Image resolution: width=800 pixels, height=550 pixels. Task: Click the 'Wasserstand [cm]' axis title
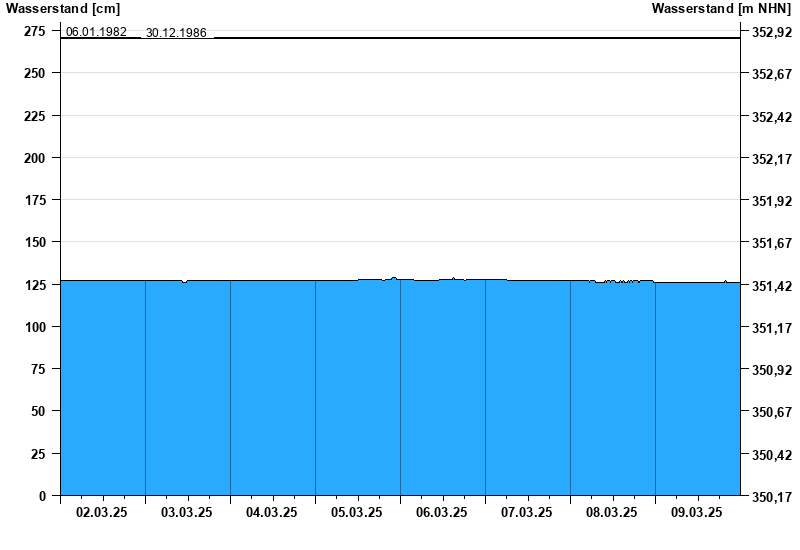coord(62,9)
